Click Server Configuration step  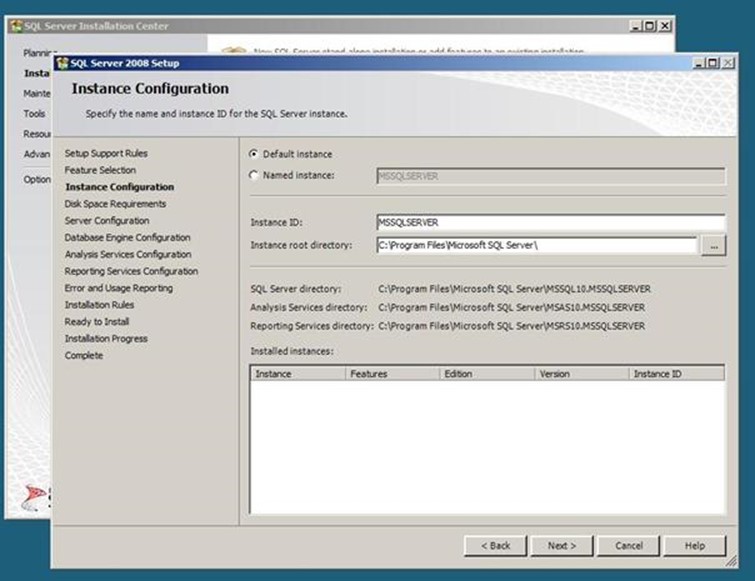pos(107,220)
